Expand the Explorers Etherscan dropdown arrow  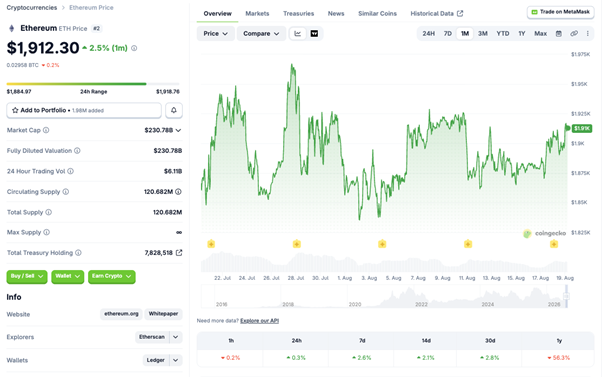tap(175, 337)
